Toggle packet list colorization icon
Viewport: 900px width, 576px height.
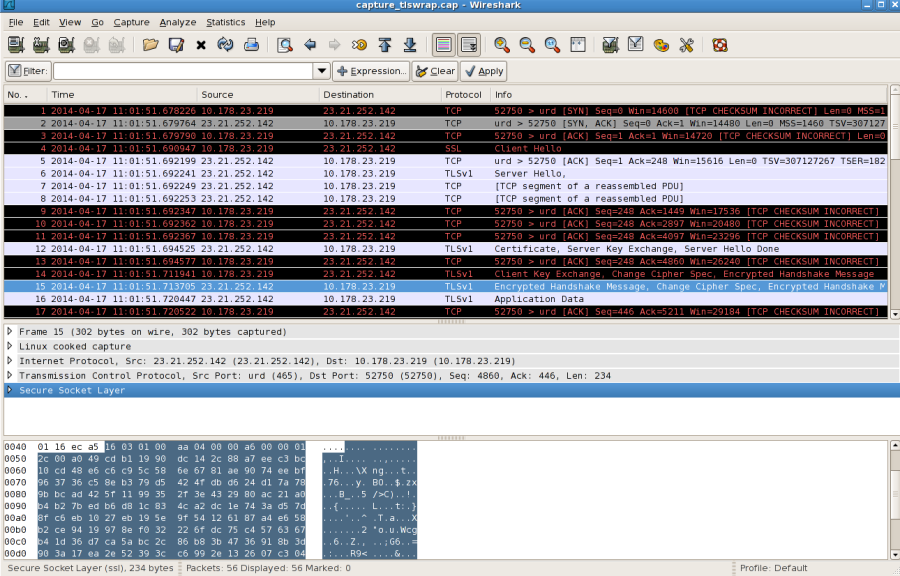pyautogui.click(x=441, y=44)
